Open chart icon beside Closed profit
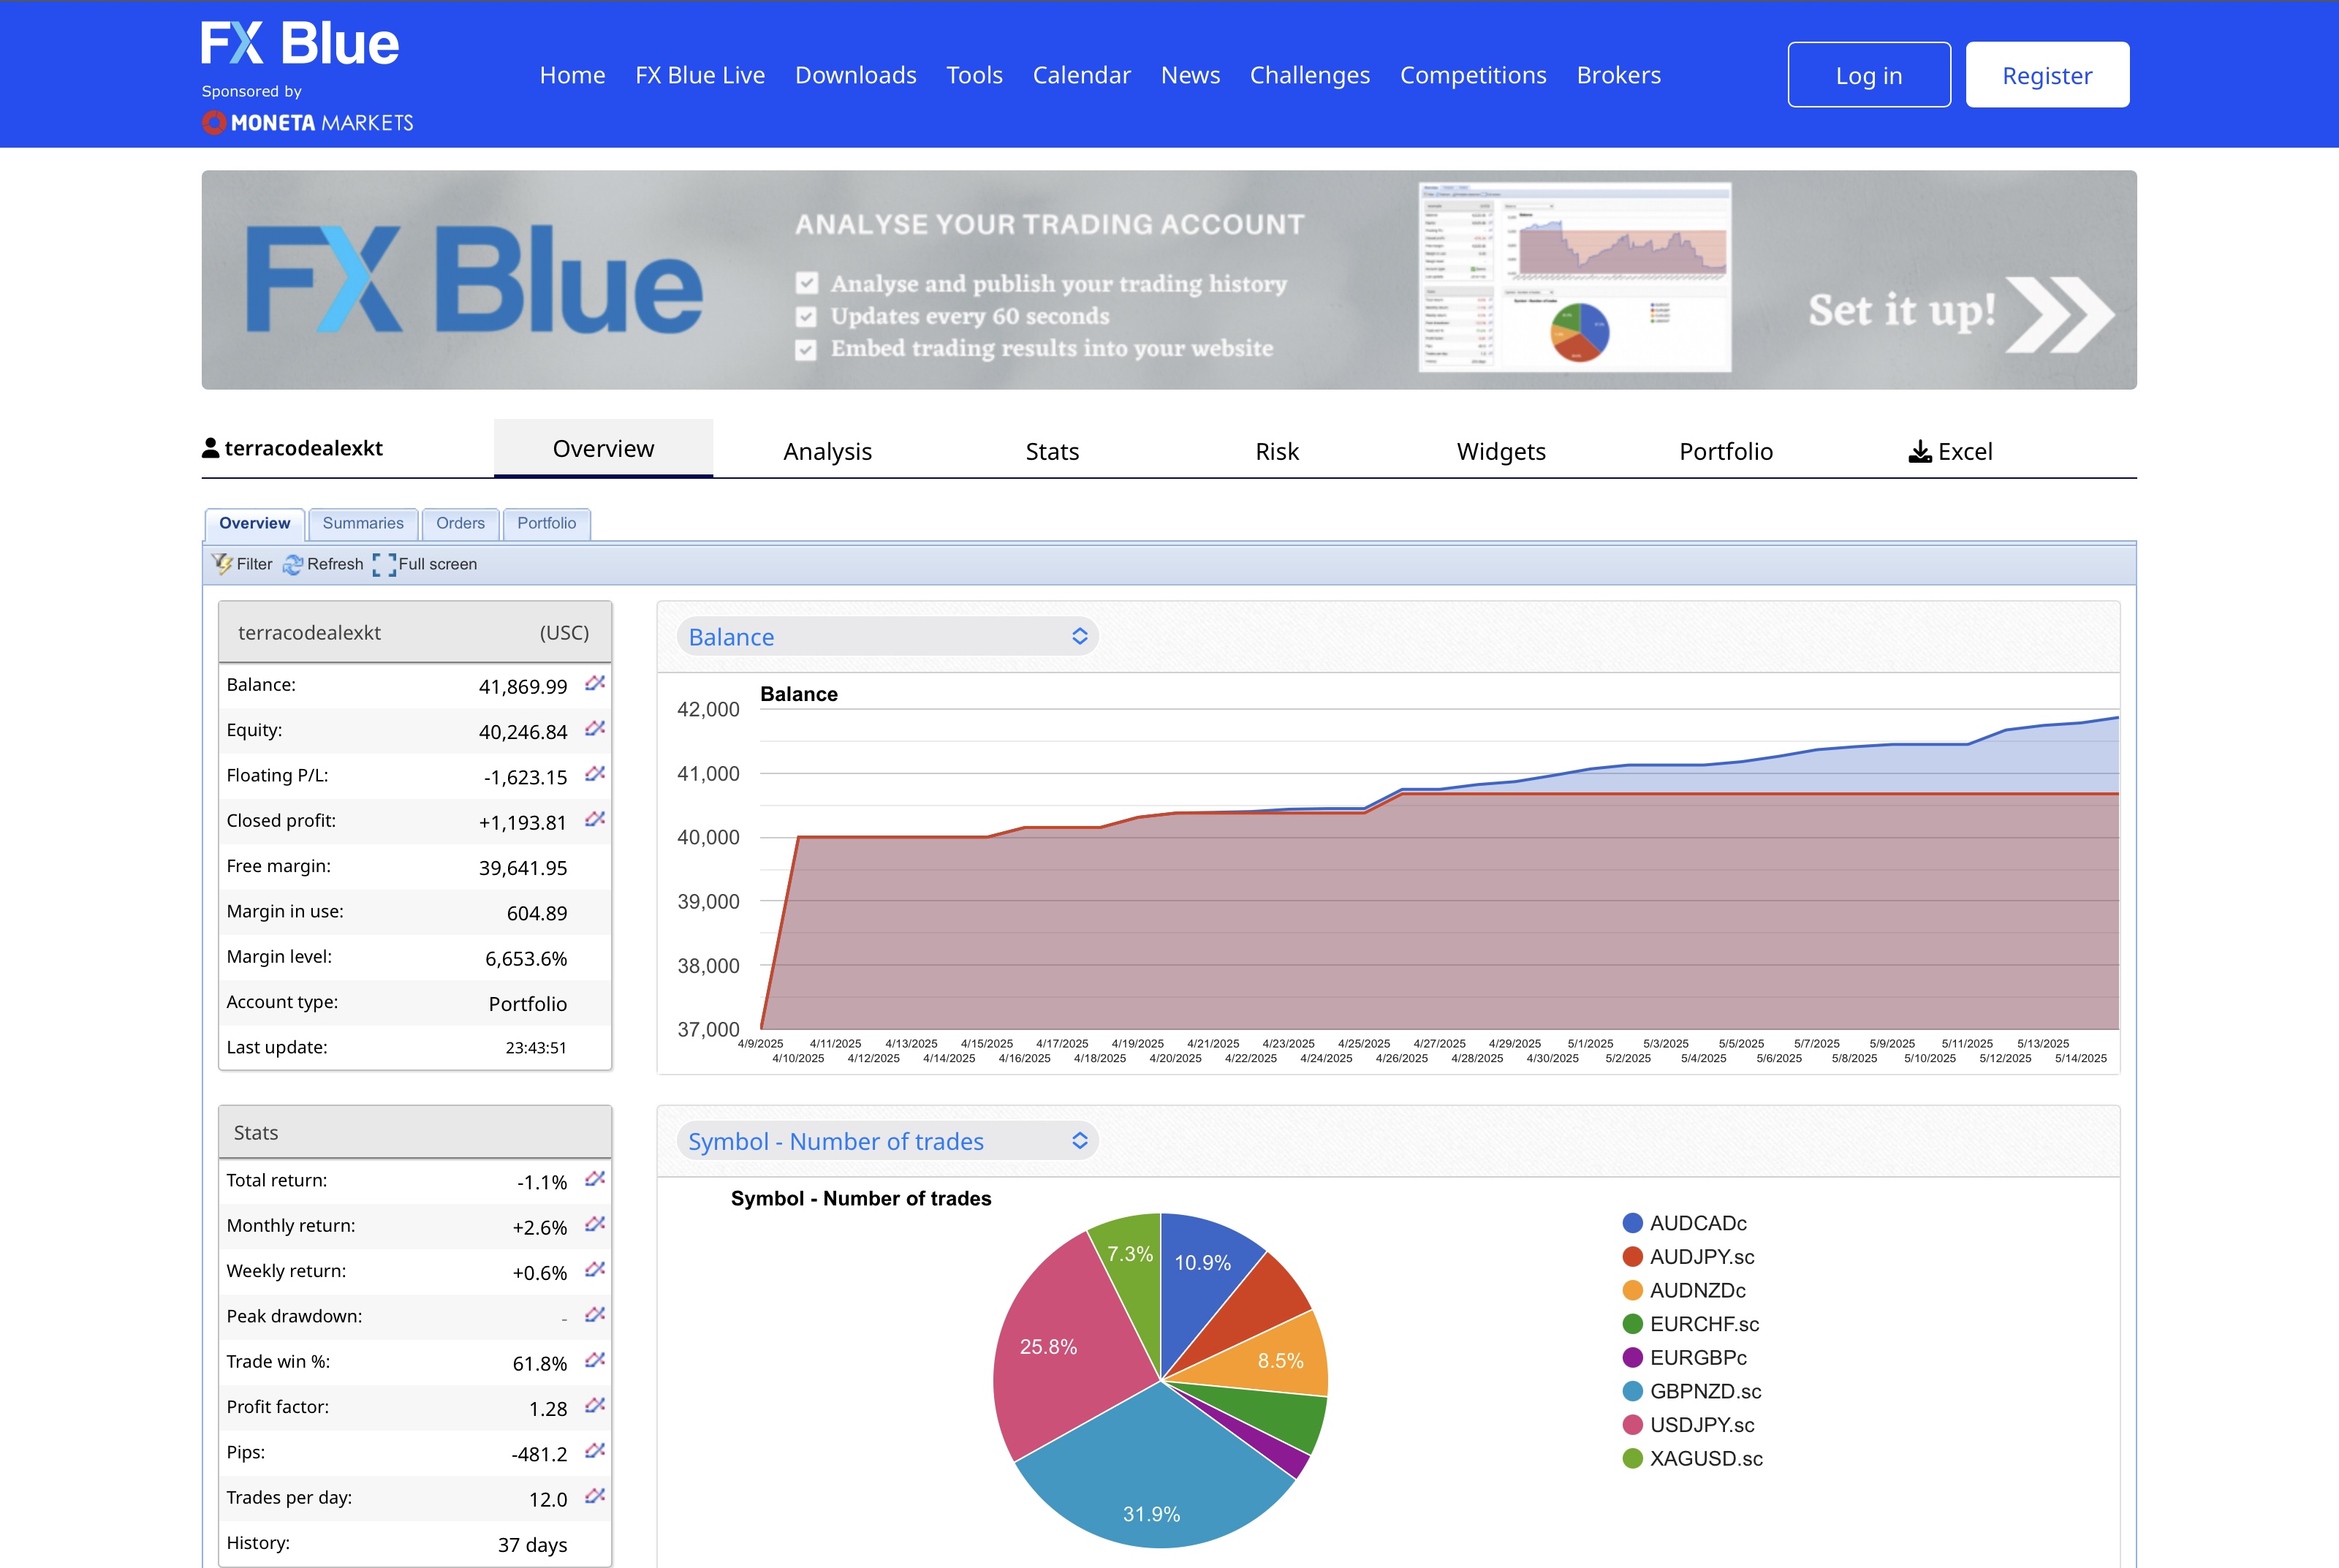Image resolution: width=2339 pixels, height=1568 pixels. pos(595,820)
